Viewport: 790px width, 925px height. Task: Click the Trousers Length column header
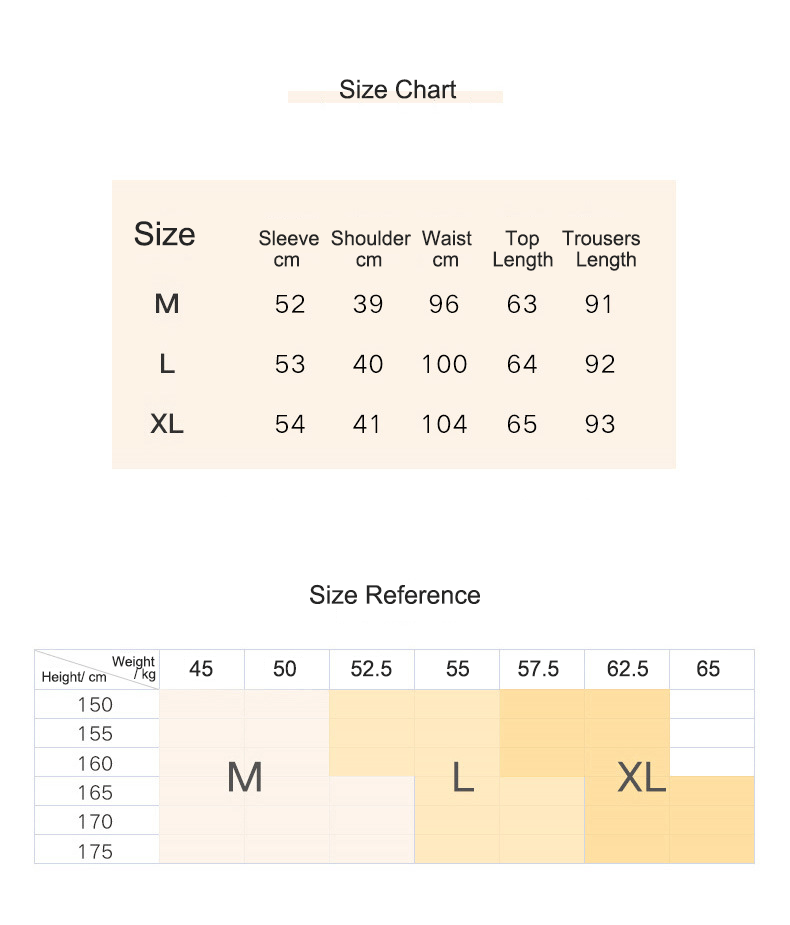click(601, 249)
